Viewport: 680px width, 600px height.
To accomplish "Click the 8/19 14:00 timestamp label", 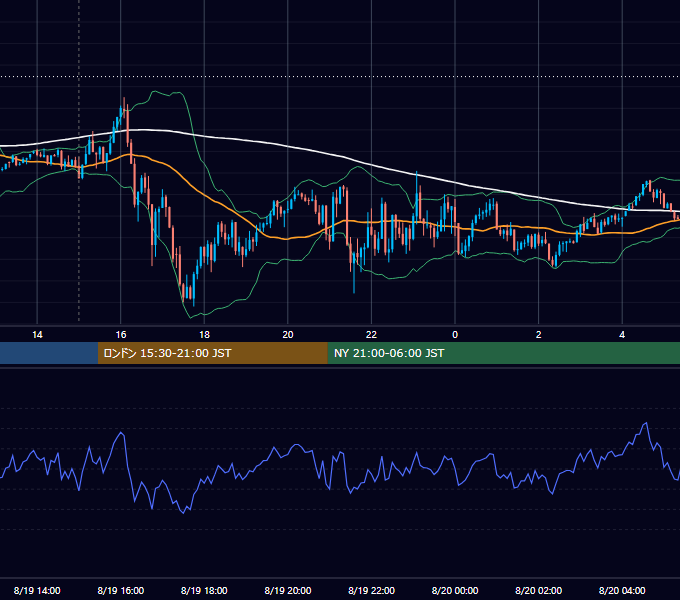I will pyautogui.click(x=37, y=590).
